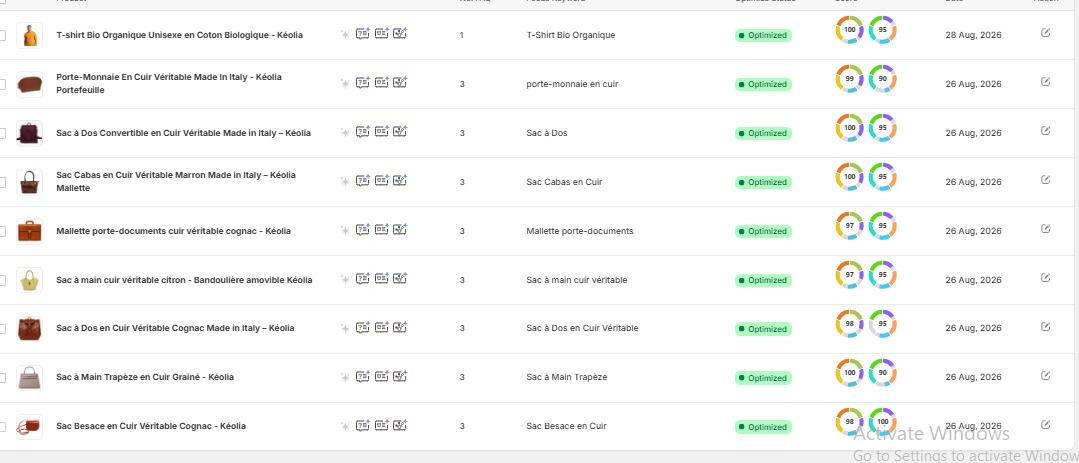Click focus keyword 'Sac à Dos en Cuir Véritable'
The image size is (1079, 463).
point(582,328)
